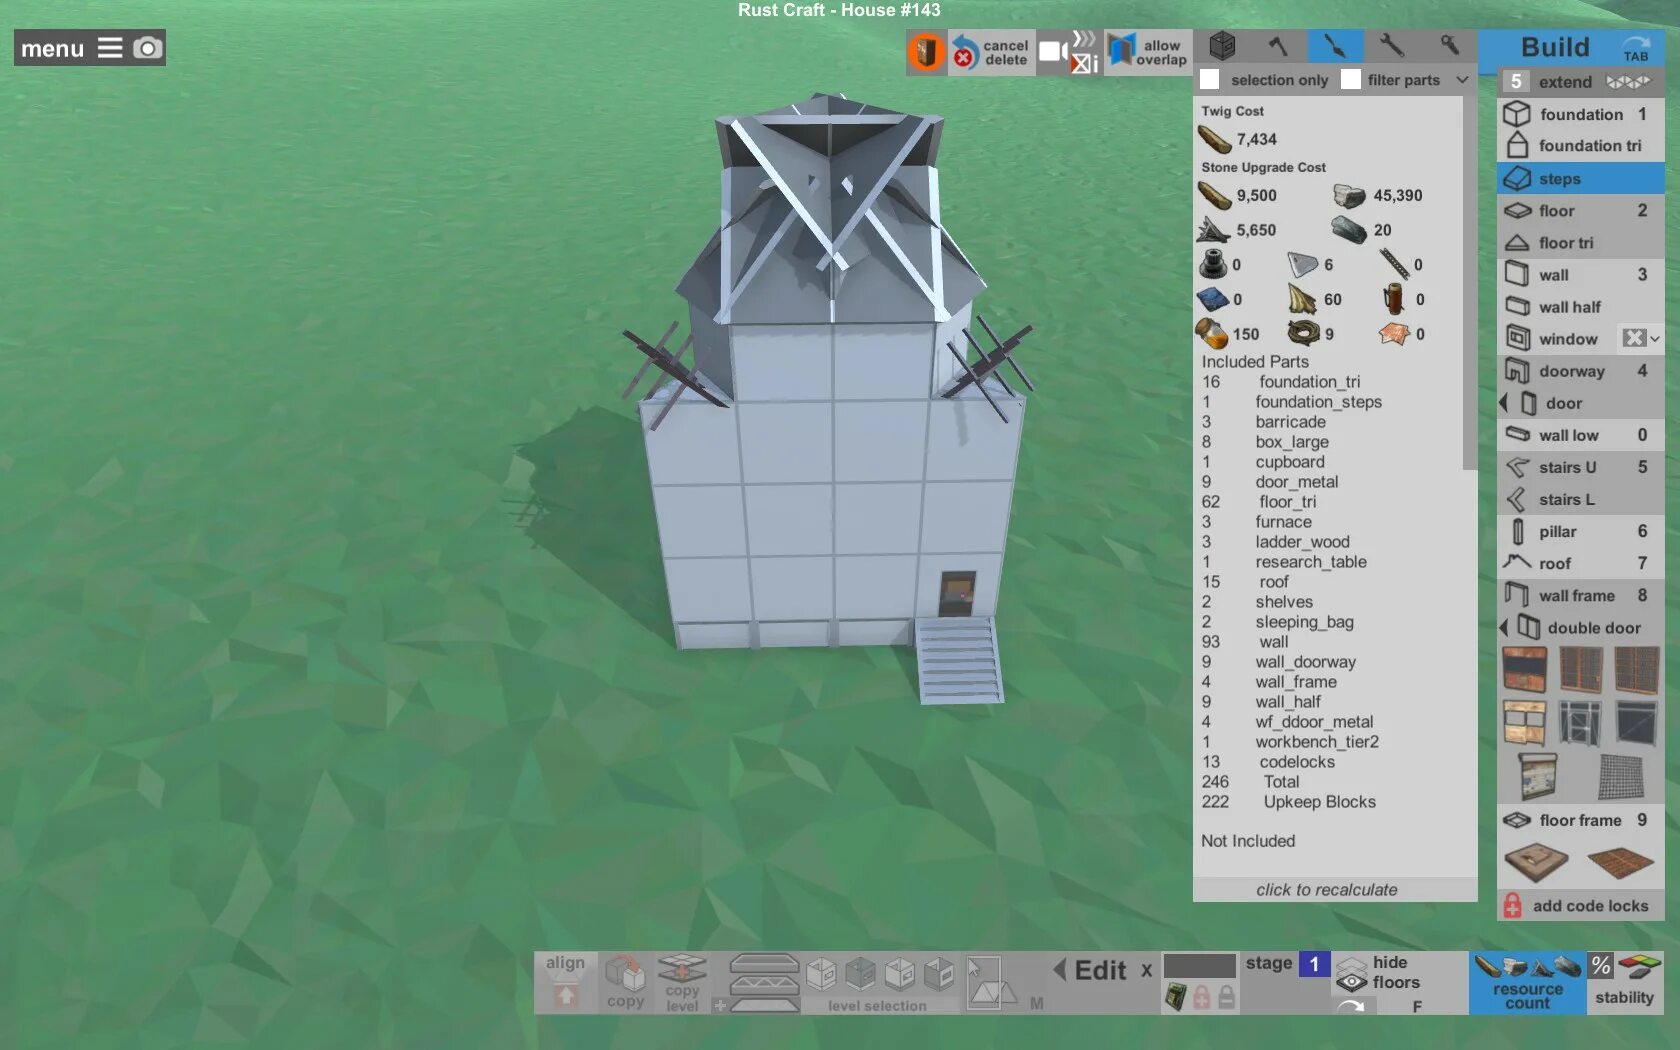Image resolution: width=1680 pixels, height=1050 pixels.
Task: Select the roof build piece
Action: (x=1581, y=563)
